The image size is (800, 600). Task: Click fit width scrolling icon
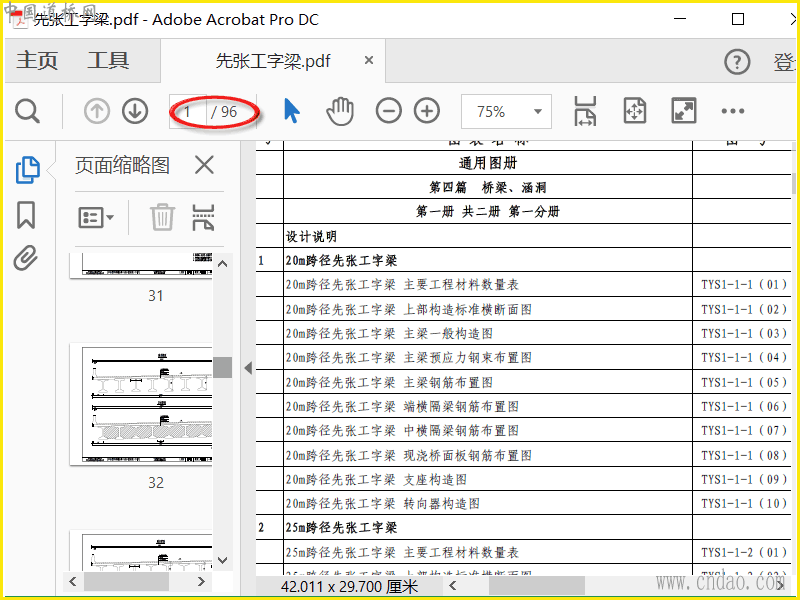coord(585,111)
